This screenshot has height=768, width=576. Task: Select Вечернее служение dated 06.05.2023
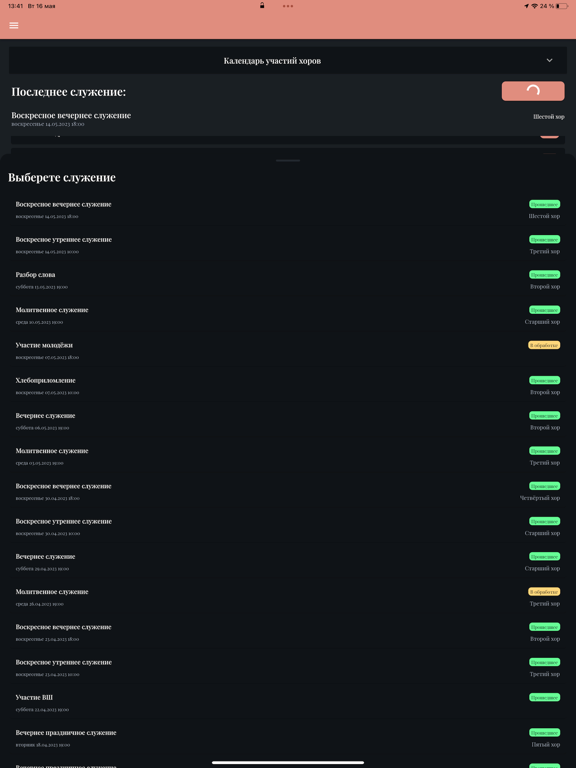click(288, 421)
